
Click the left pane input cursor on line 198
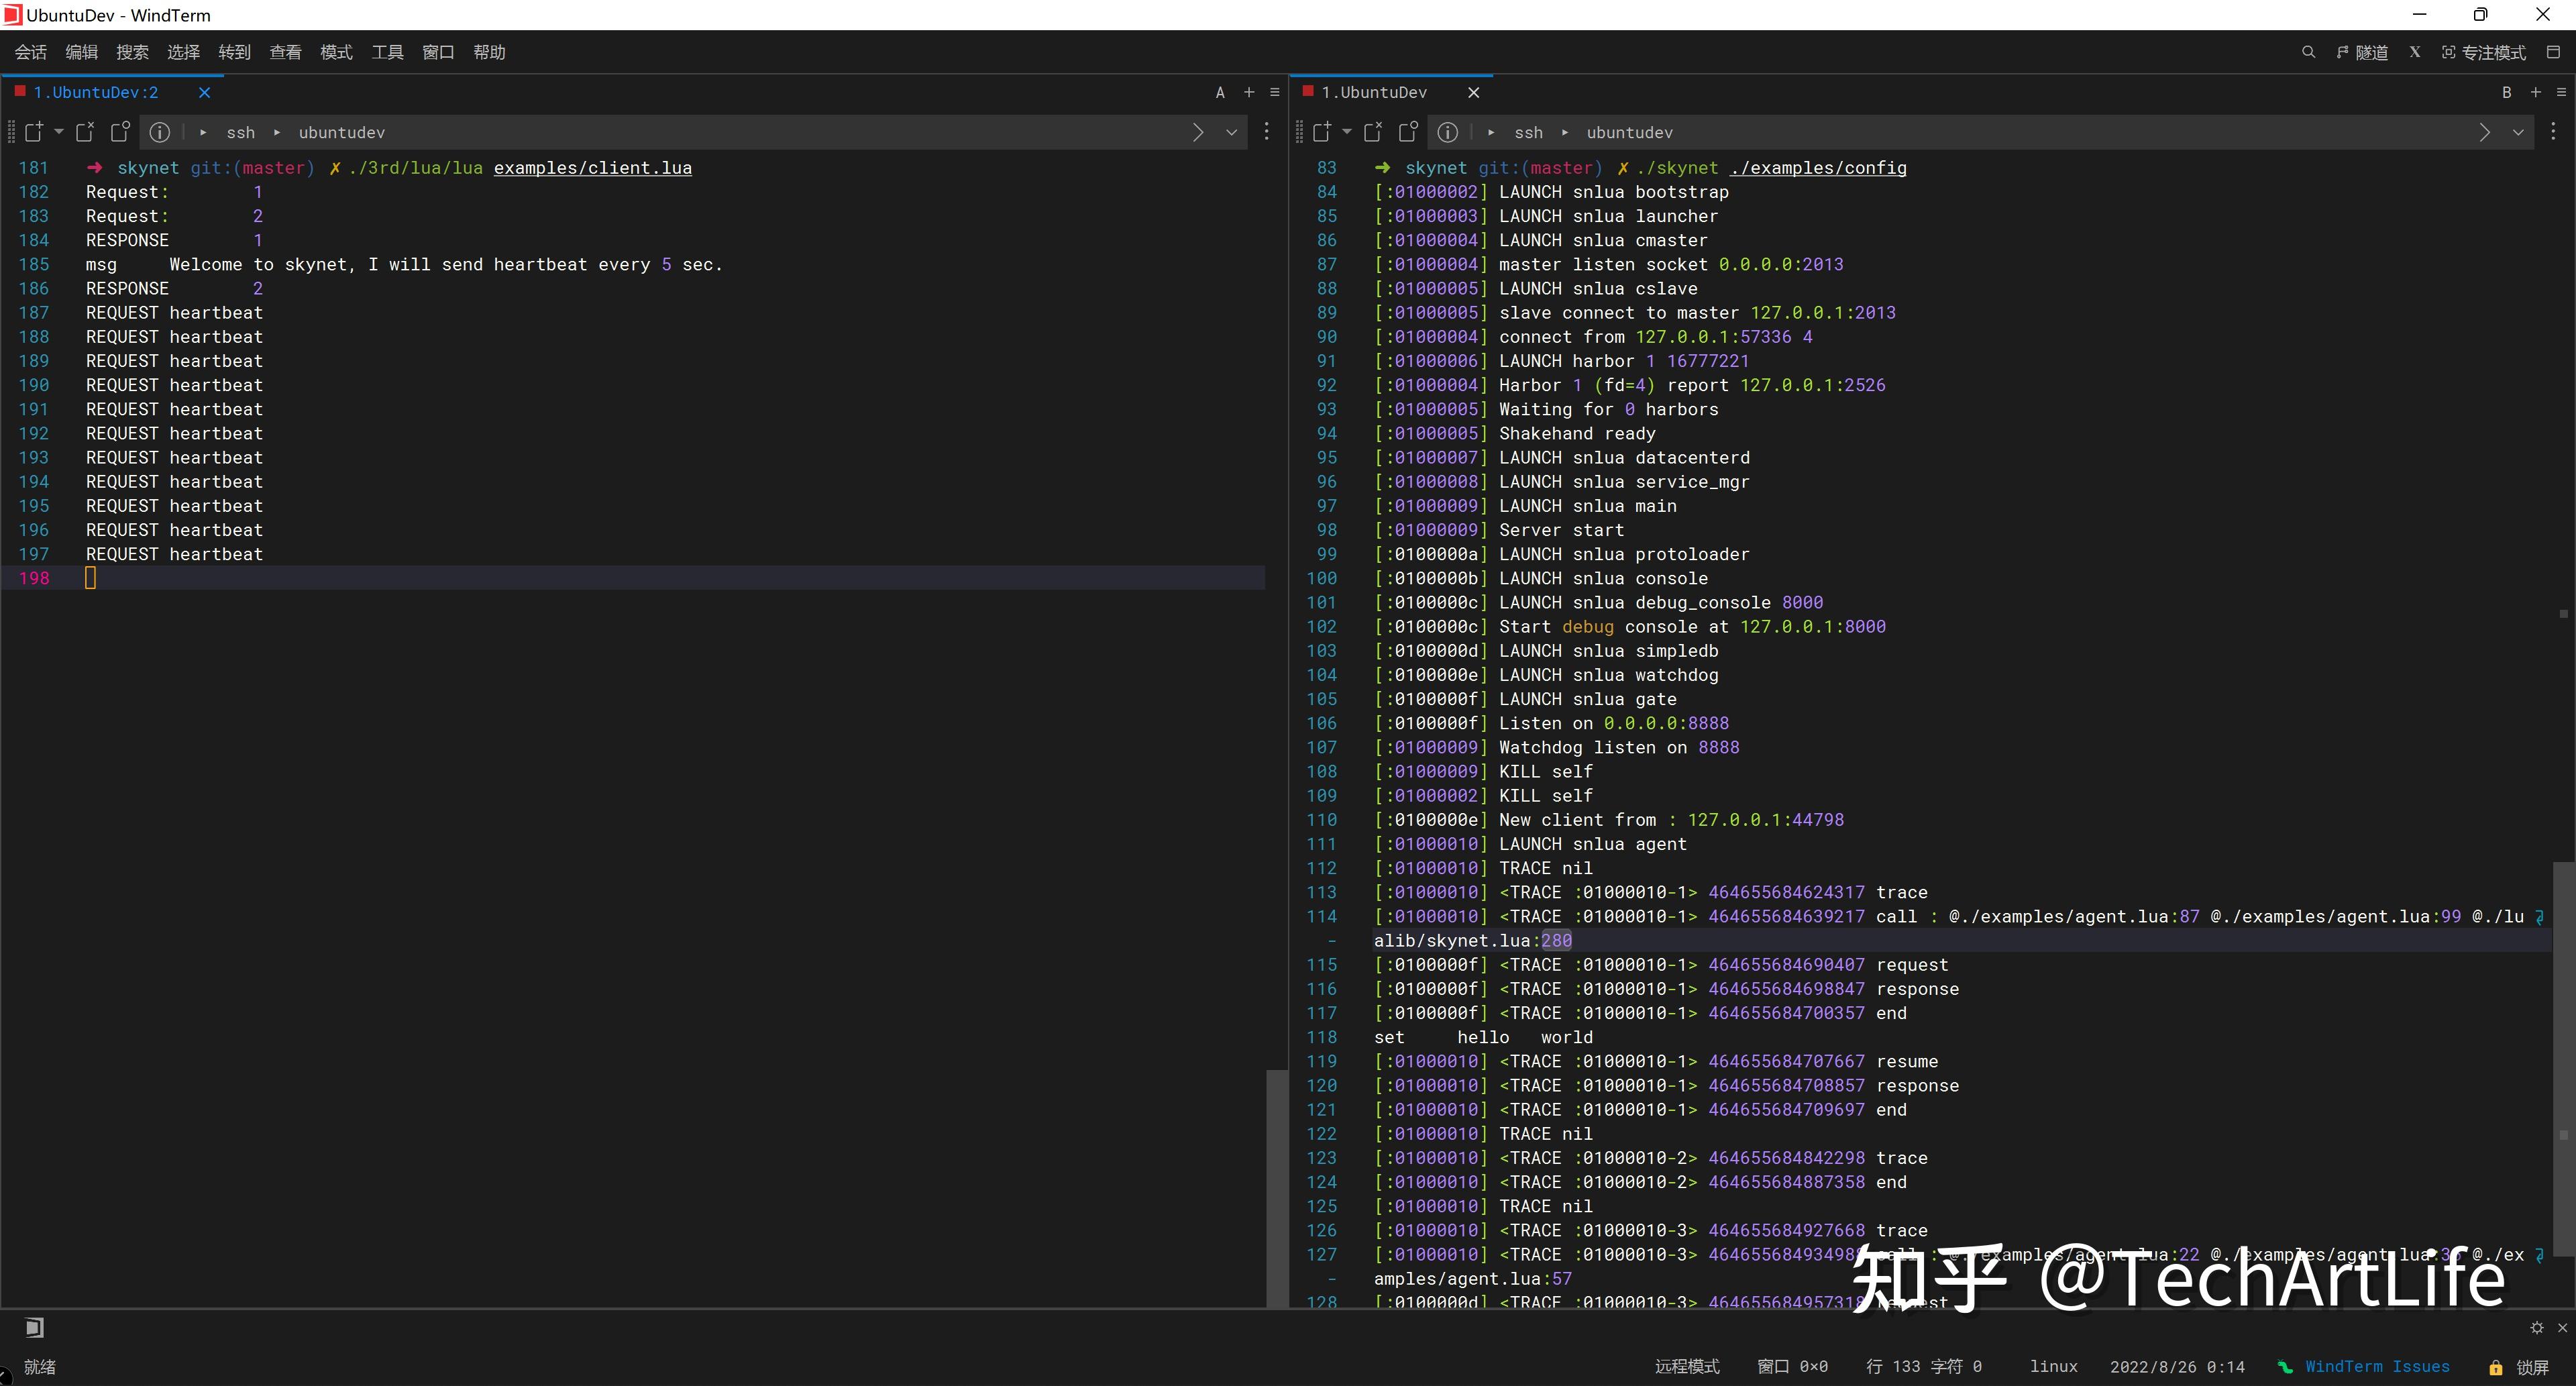[x=90, y=578]
